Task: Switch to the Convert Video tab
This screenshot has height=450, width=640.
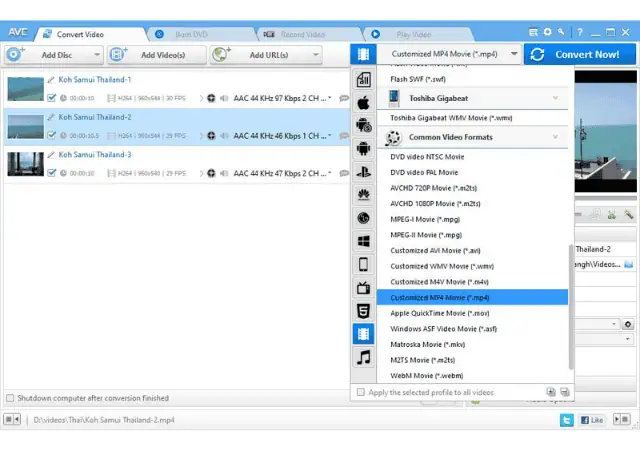Action: 80,34
